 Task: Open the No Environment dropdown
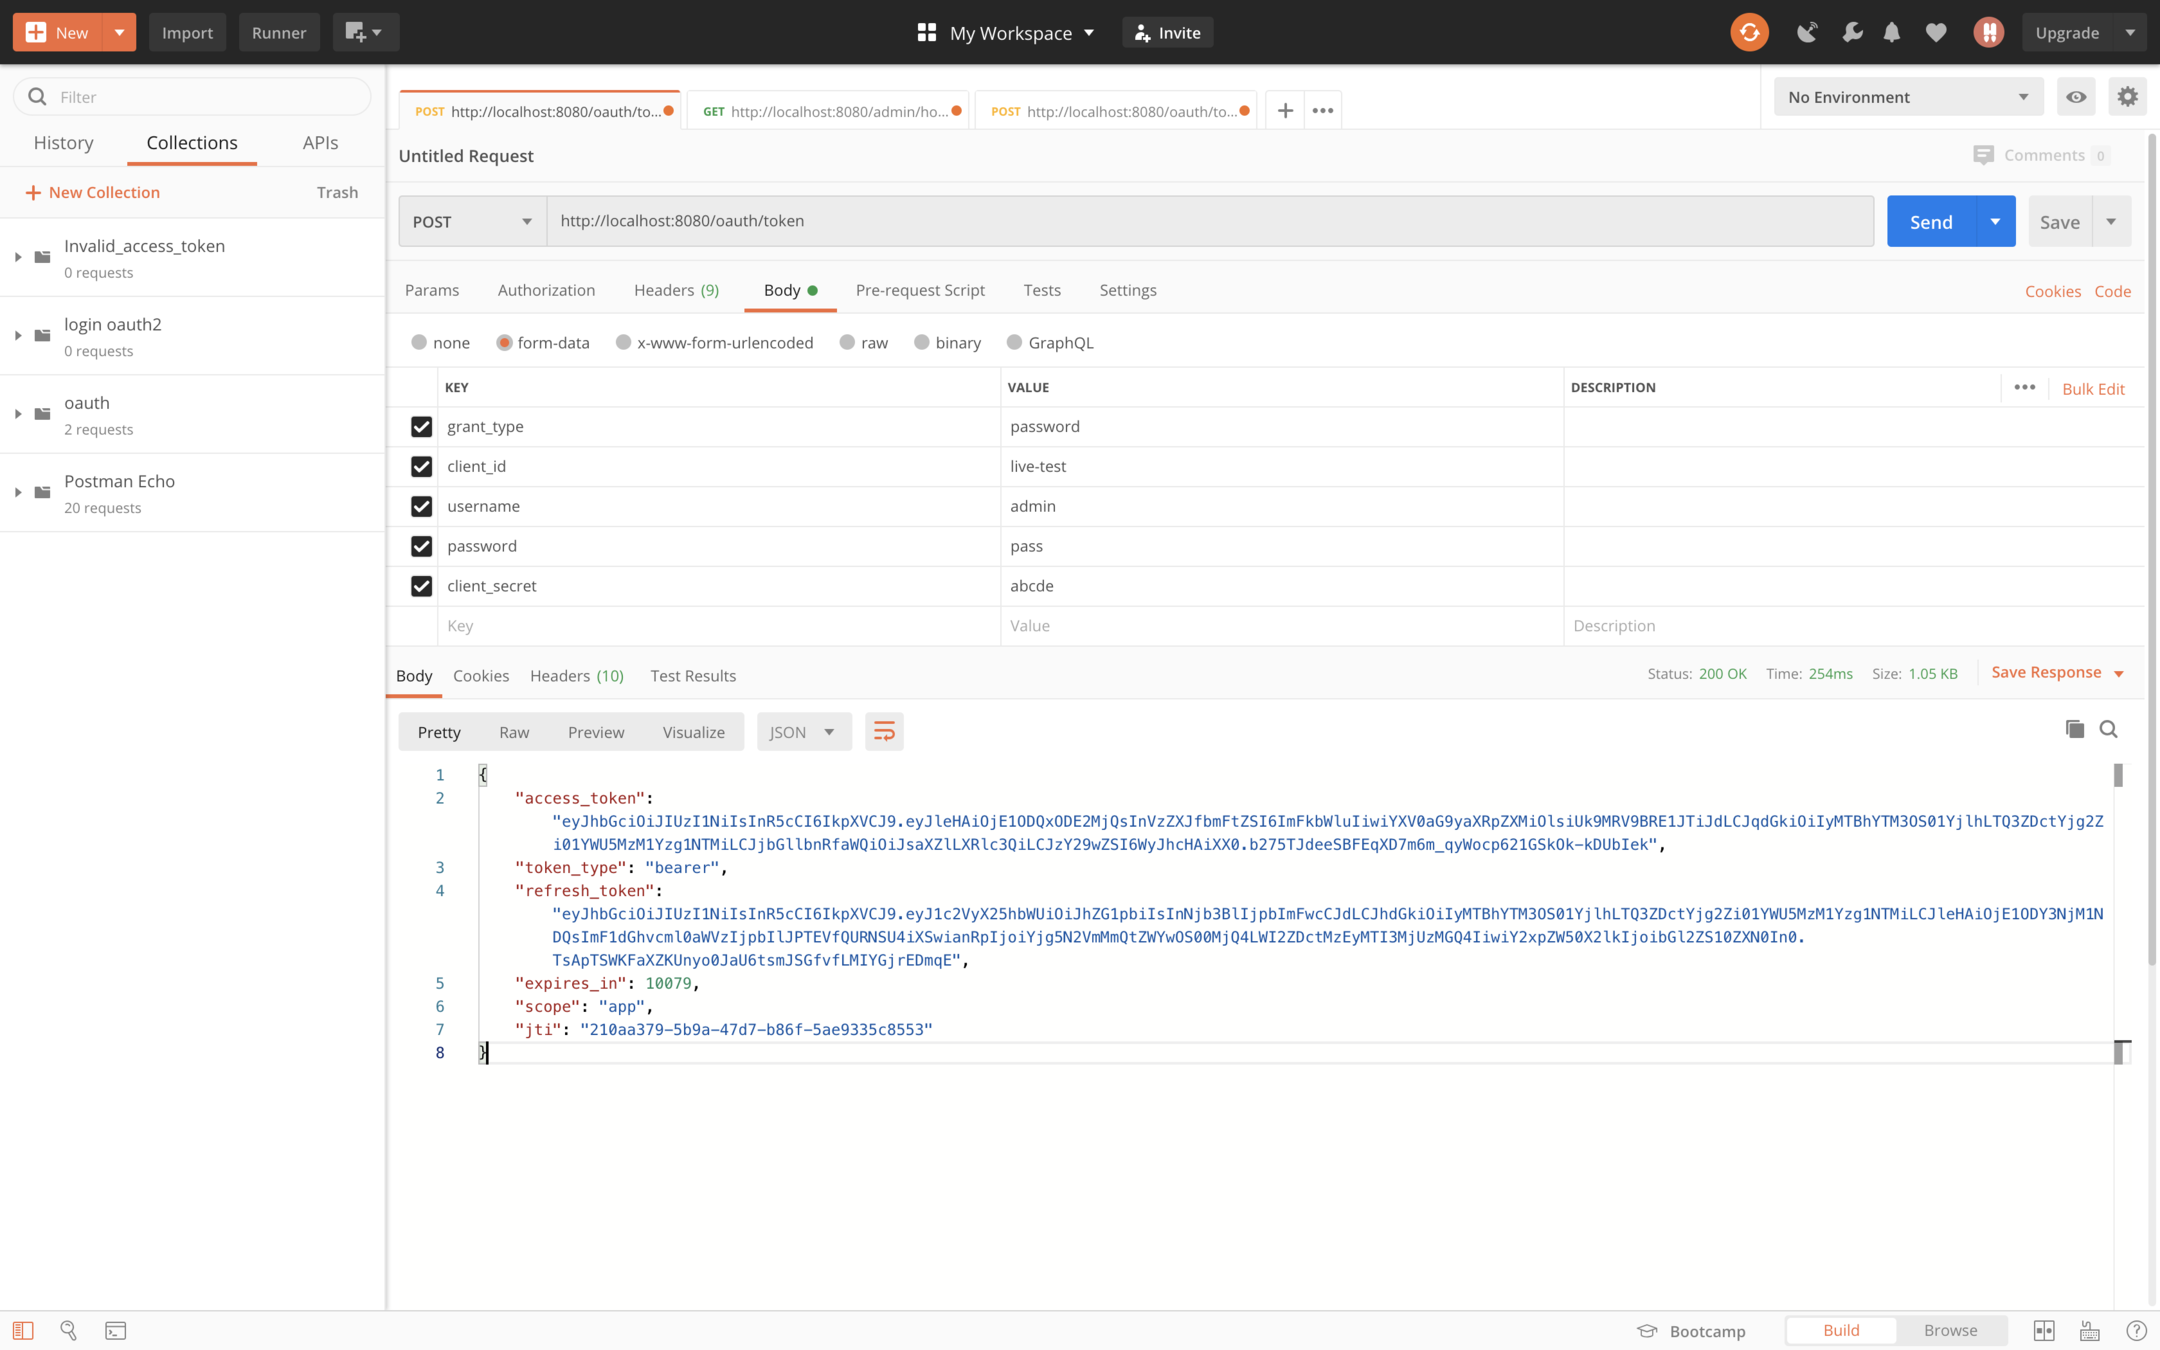point(1907,97)
